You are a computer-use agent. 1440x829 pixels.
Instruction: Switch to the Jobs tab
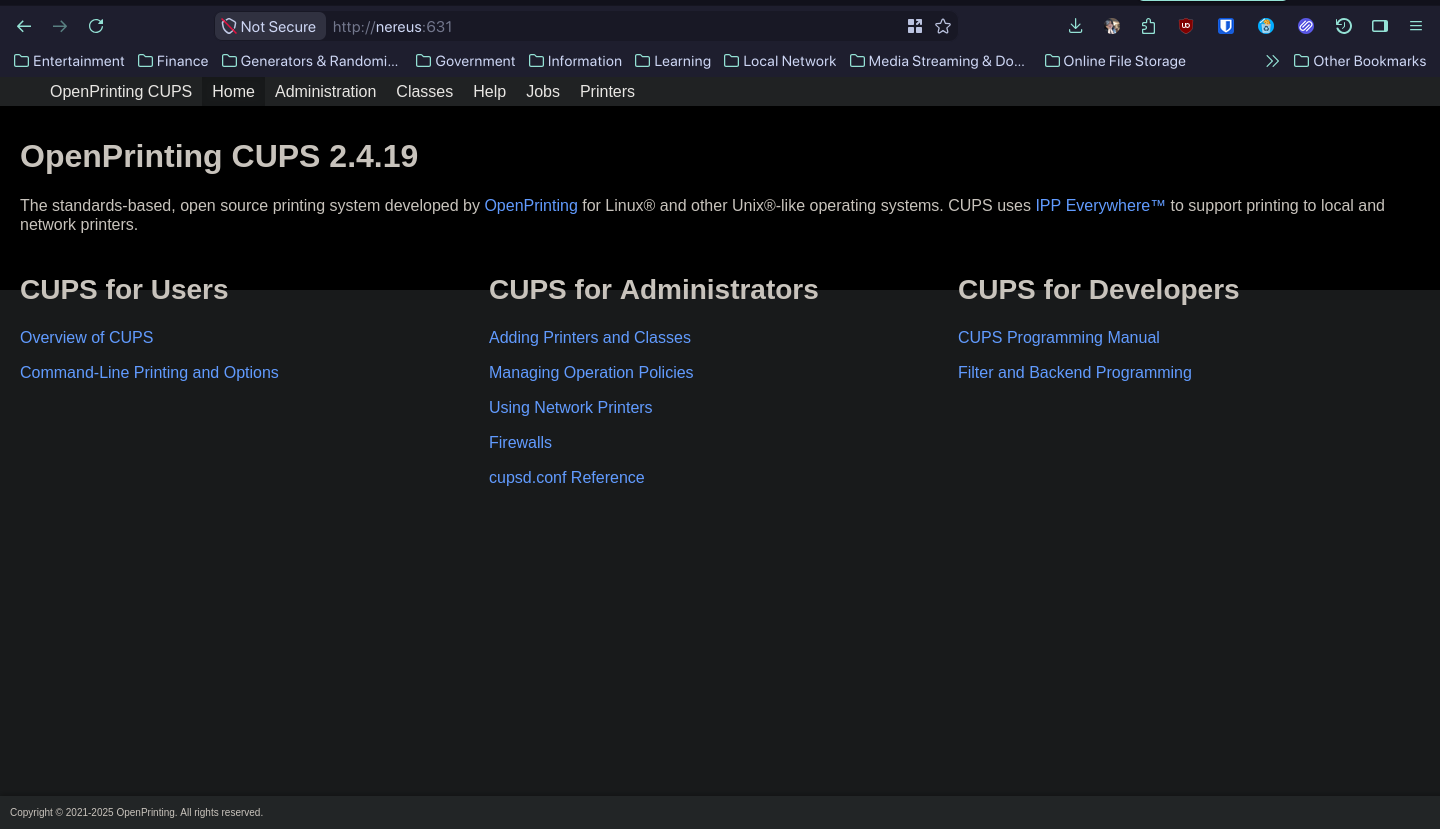[543, 91]
